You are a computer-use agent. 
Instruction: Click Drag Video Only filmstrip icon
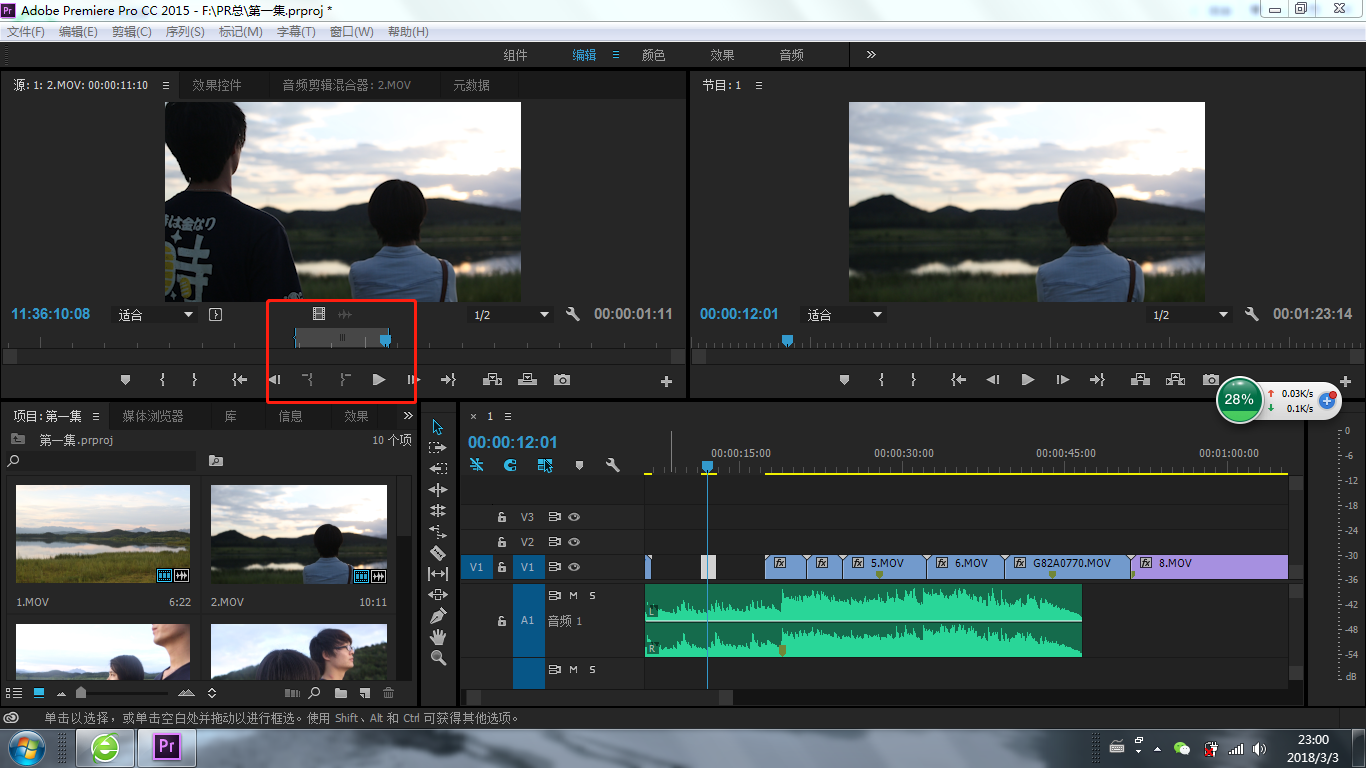tap(319, 314)
